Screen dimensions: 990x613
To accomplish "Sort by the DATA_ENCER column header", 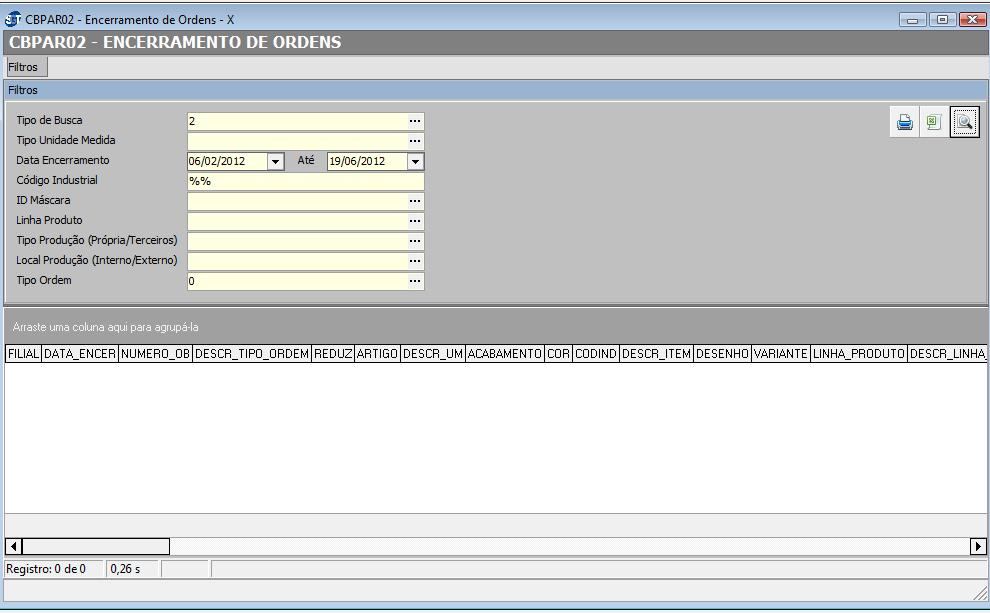I will coord(80,354).
